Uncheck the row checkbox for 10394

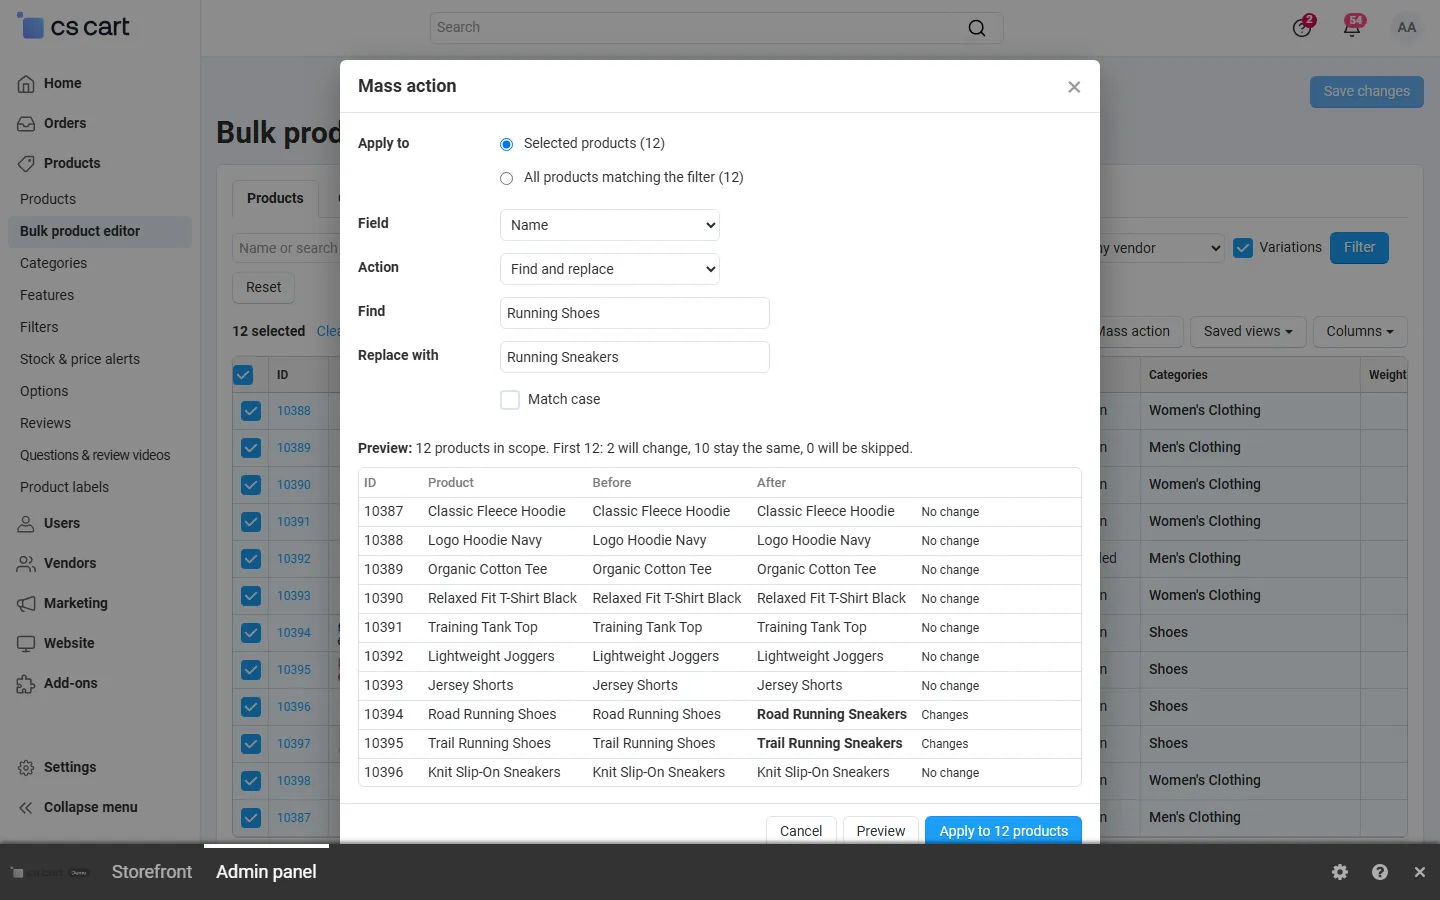pyautogui.click(x=251, y=633)
